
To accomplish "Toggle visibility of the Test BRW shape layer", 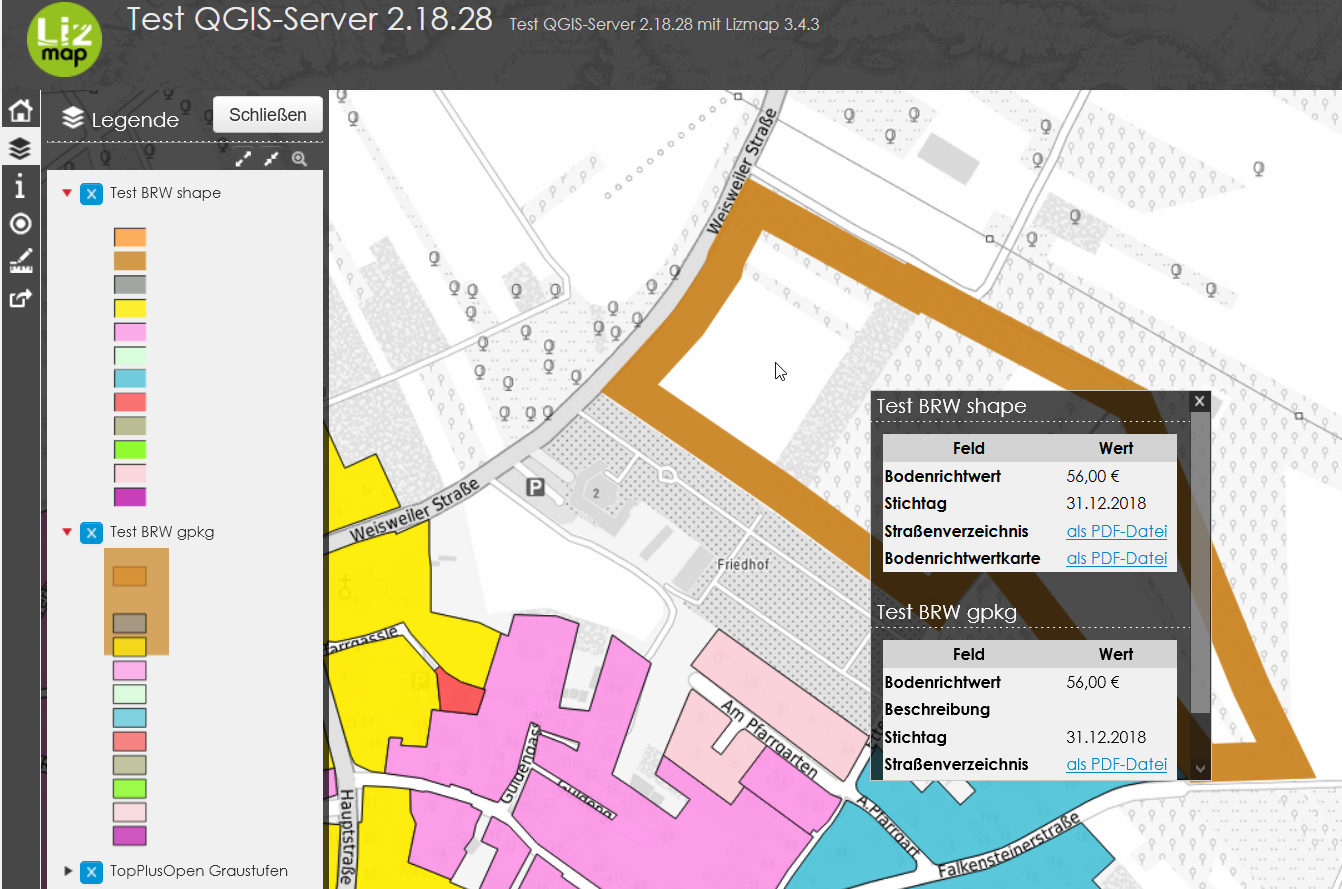I will tap(91, 193).
